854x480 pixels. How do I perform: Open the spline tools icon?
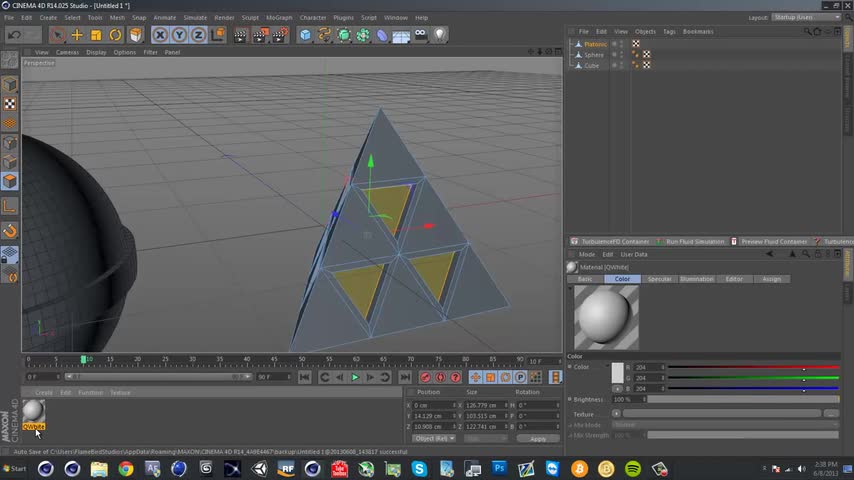tap(325, 35)
